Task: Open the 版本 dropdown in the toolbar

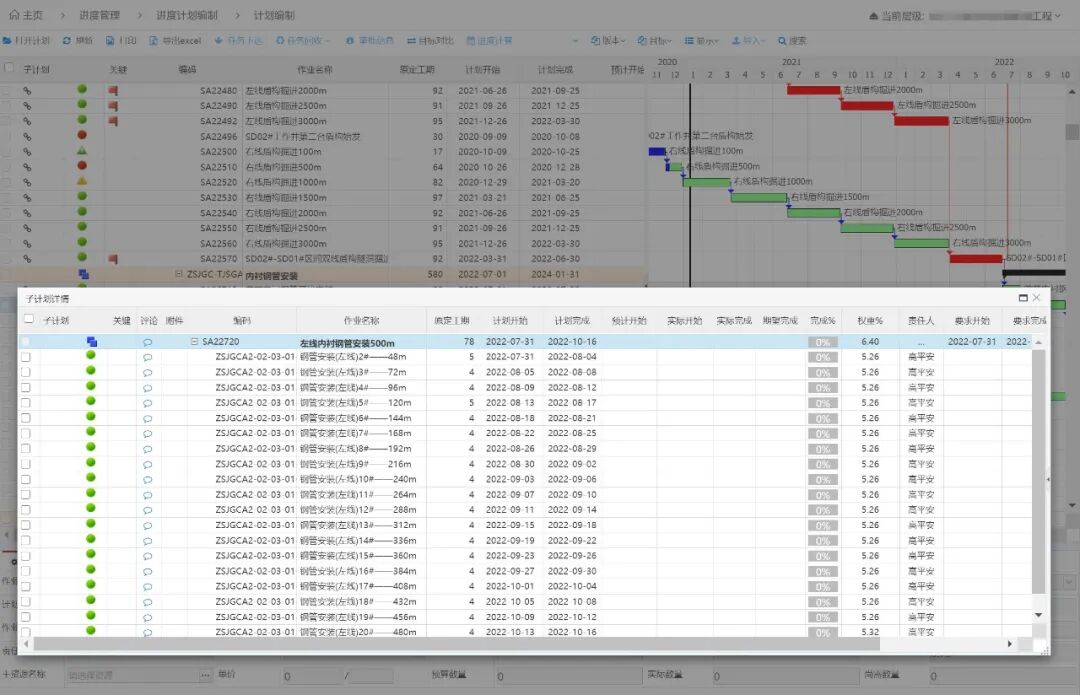Action: click(608, 41)
